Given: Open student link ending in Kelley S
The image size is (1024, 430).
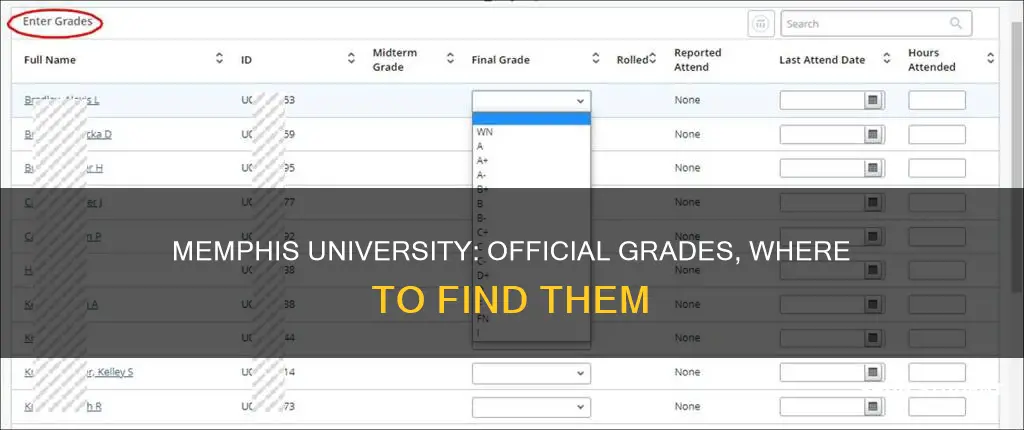Looking at the screenshot, I should click(79, 372).
